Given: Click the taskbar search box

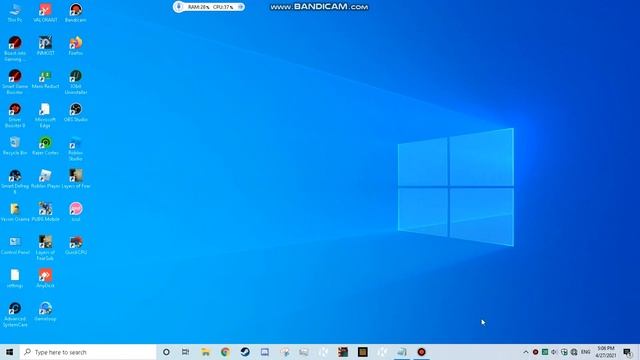Looking at the screenshot, I should click(88, 352).
